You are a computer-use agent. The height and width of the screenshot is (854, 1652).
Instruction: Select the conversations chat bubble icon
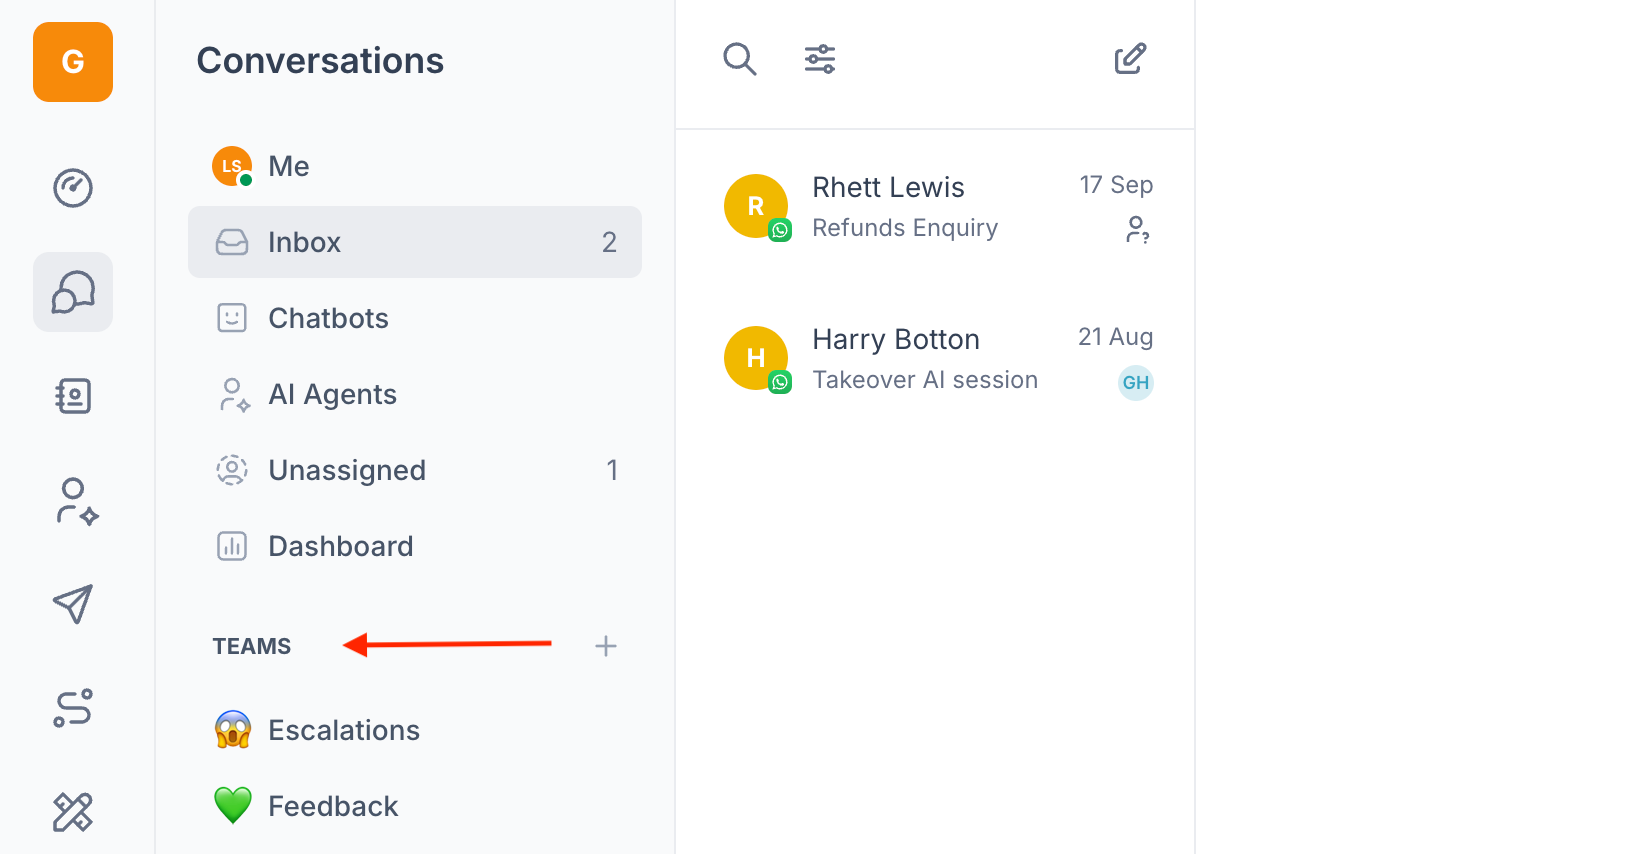pos(73,292)
